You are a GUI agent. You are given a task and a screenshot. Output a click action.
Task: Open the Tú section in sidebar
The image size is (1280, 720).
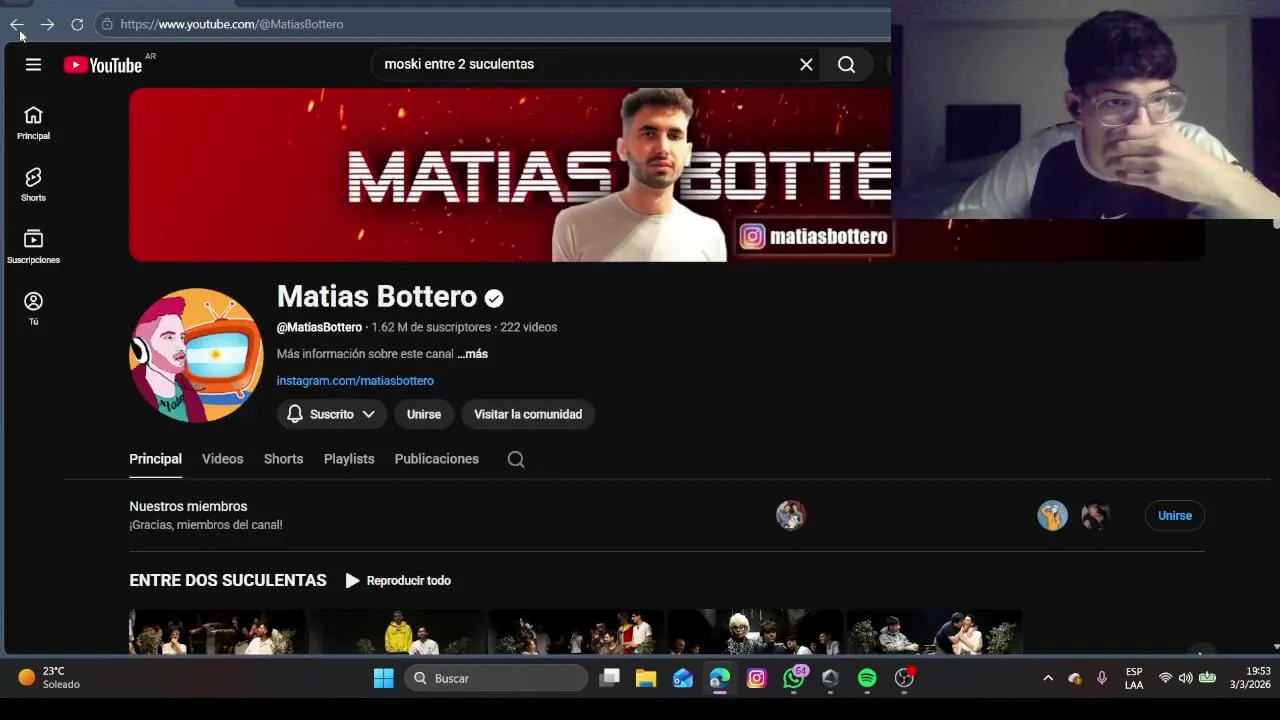coord(33,309)
